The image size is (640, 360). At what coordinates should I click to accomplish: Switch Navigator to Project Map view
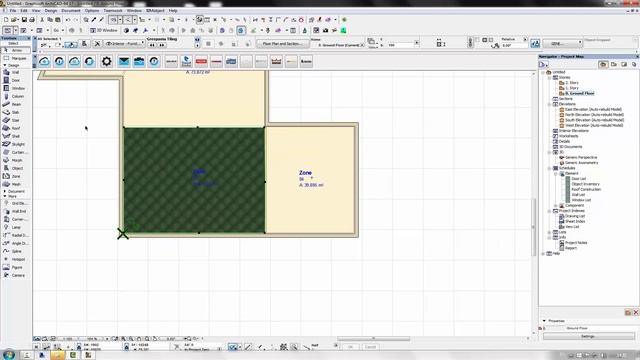(603, 64)
